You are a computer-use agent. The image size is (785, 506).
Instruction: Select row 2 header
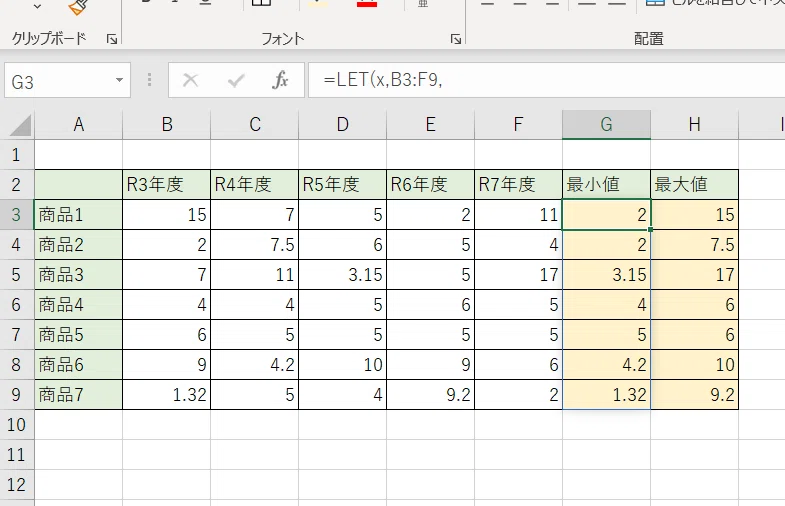pos(17,185)
